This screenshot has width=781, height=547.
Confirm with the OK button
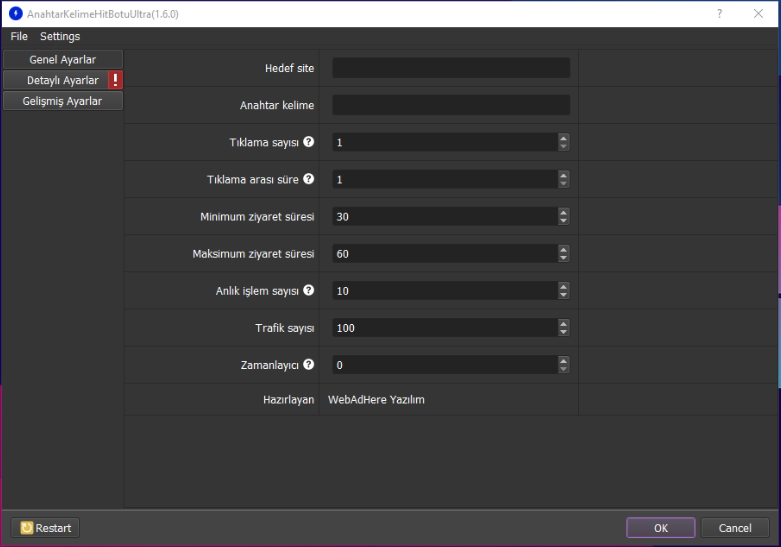pyautogui.click(x=660, y=528)
